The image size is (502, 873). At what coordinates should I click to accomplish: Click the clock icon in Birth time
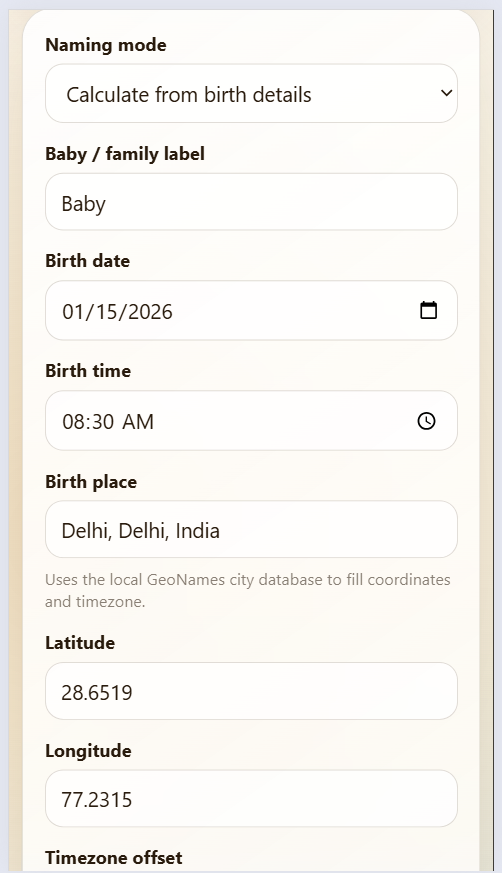point(426,421)
